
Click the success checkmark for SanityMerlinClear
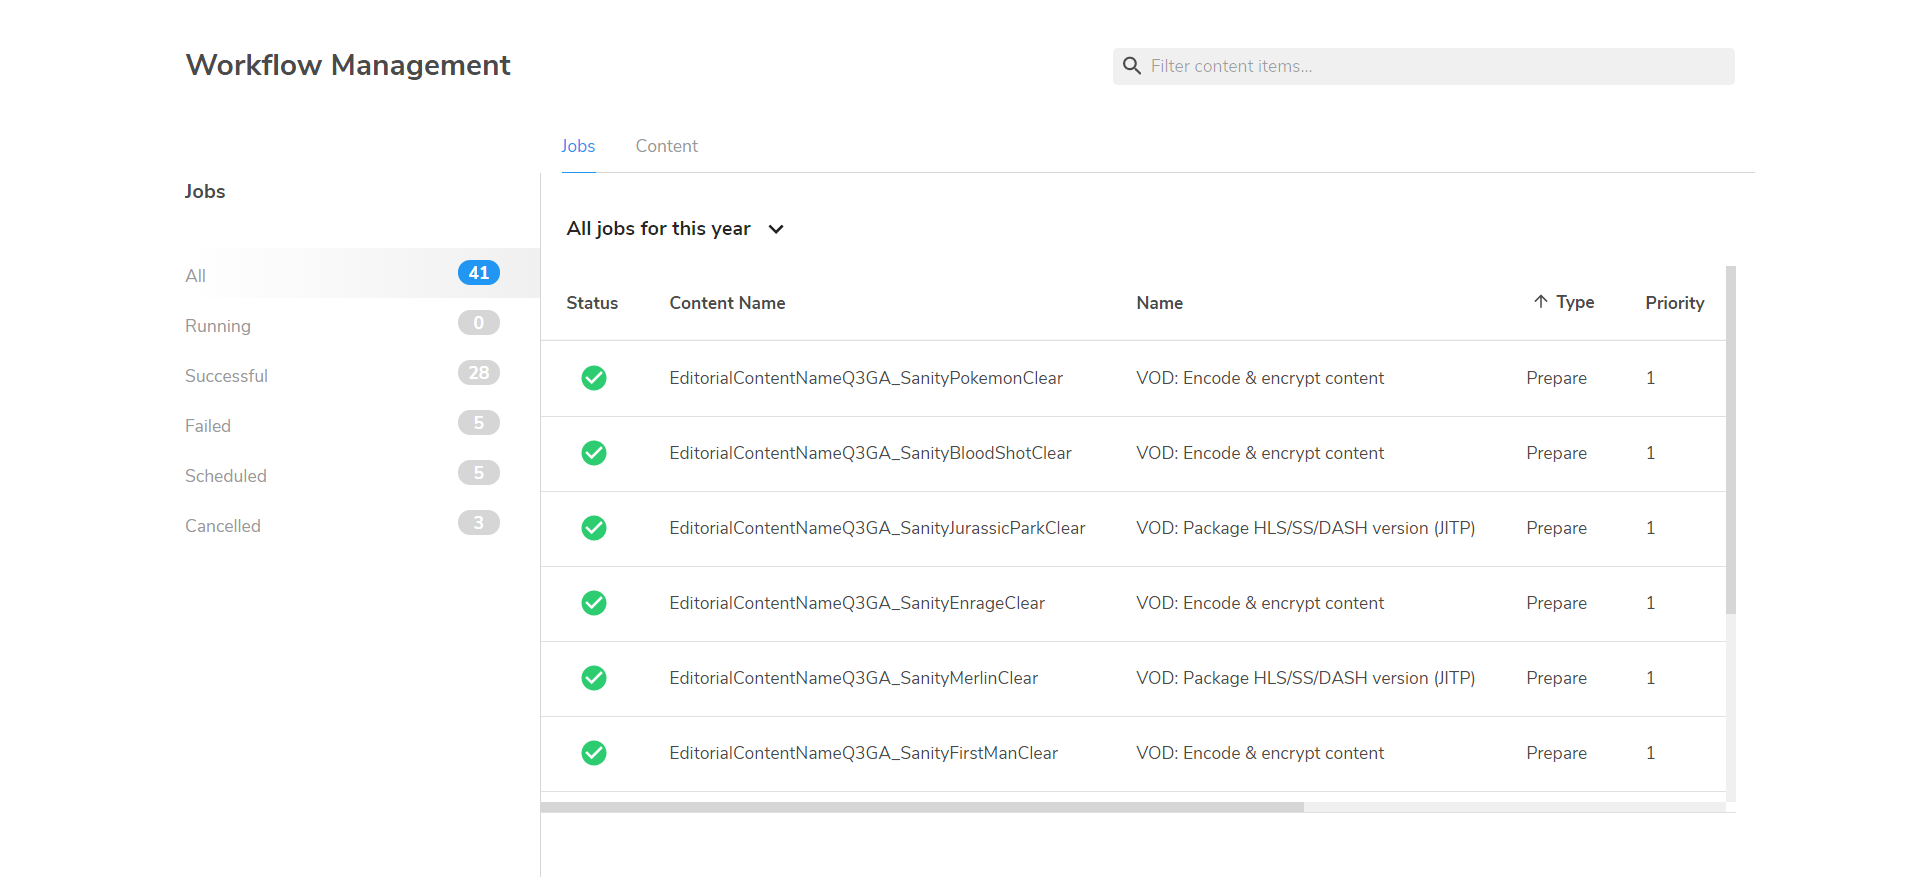pyautogui.click(x=594, y=678)
